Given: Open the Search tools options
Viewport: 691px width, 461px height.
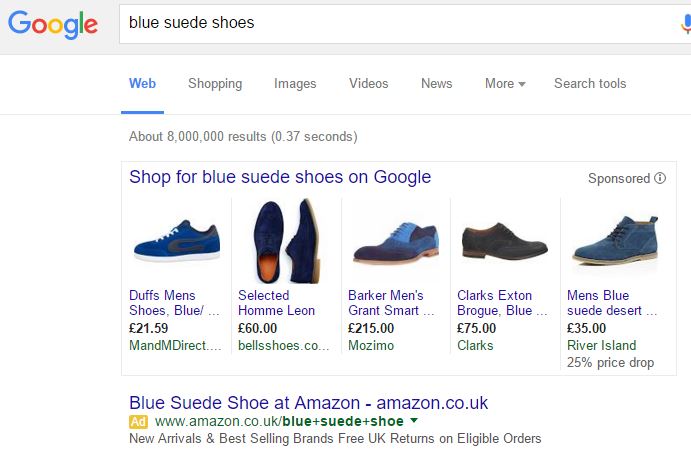Looking at the screenshot, I should [x=590, y=84].
